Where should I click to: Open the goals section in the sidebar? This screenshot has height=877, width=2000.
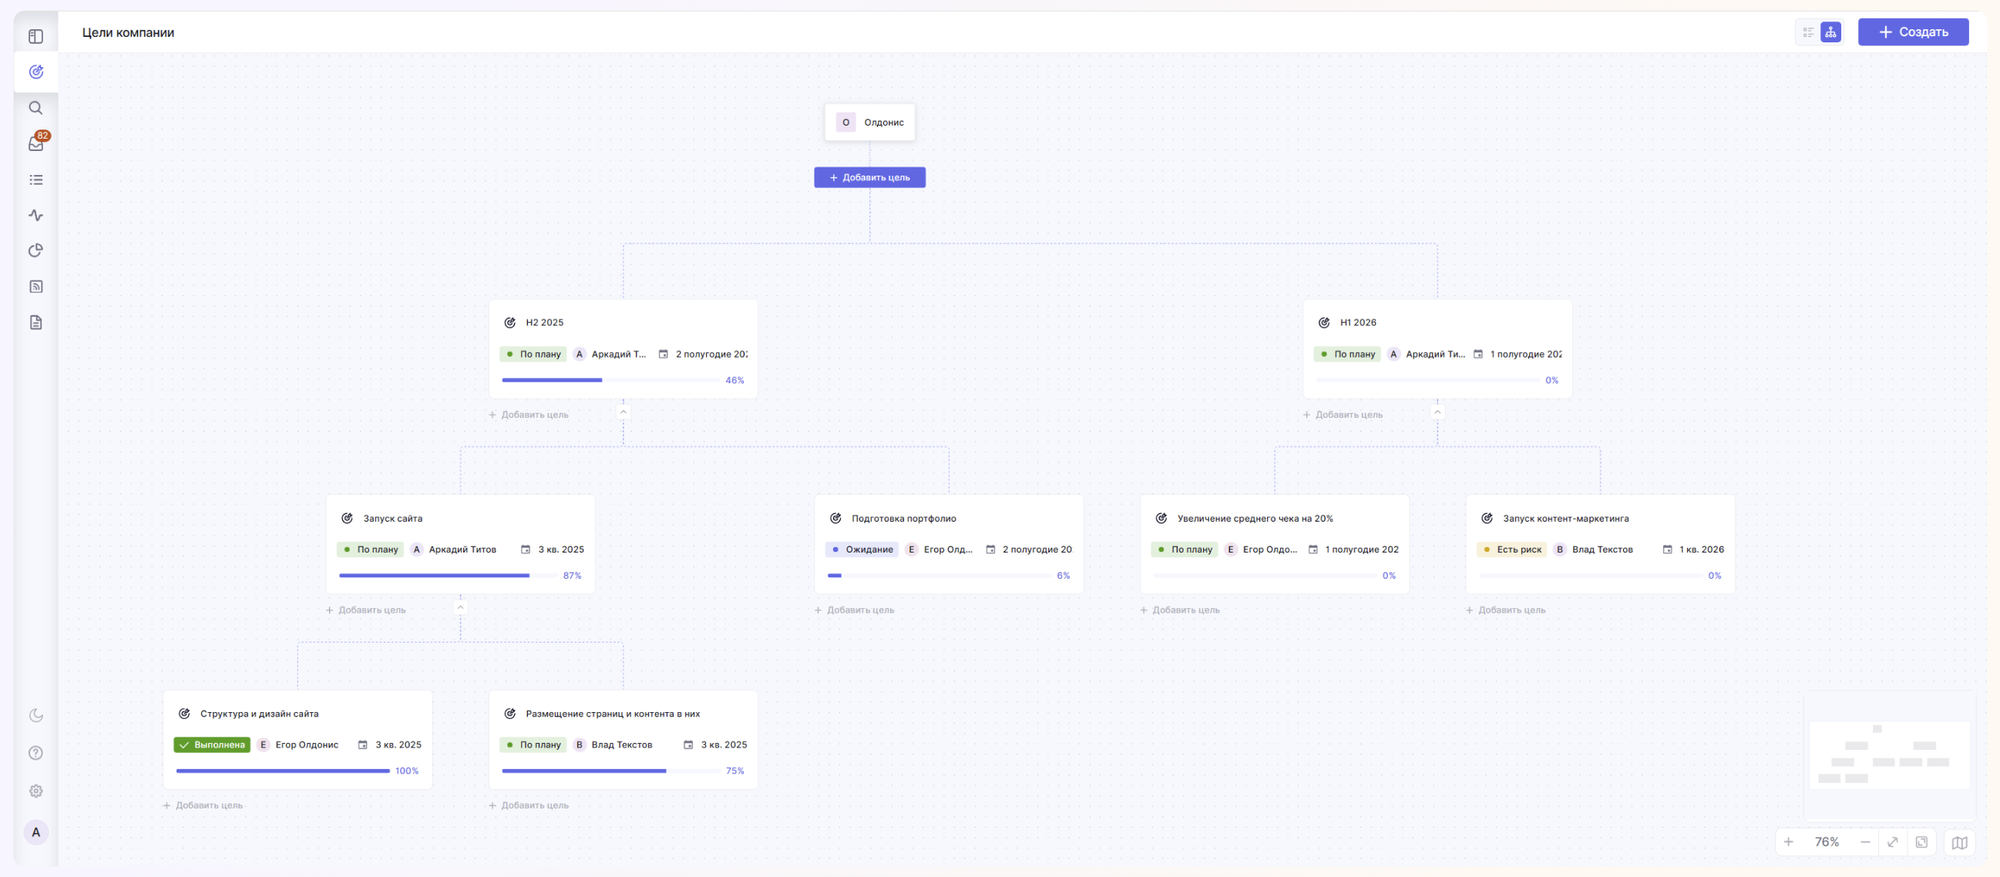36,72
